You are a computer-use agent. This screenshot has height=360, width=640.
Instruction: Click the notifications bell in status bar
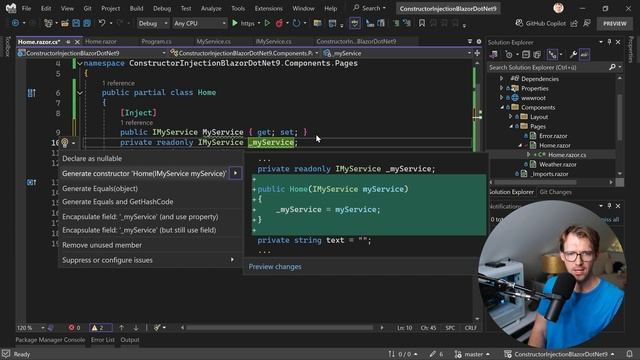(629, 354)
